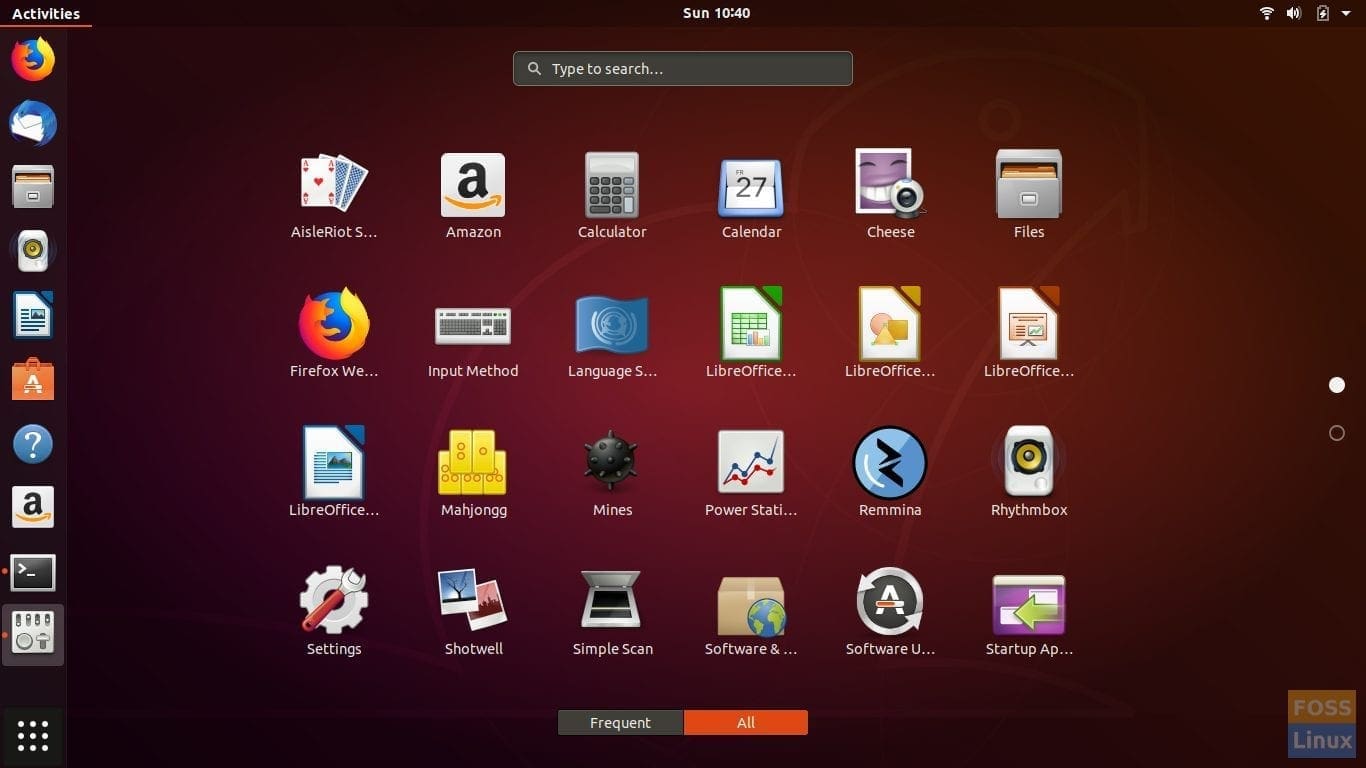This screenshot has height=768, width=1366.
Task: Open Amazon icon in the dock
Action: [33, 508]
